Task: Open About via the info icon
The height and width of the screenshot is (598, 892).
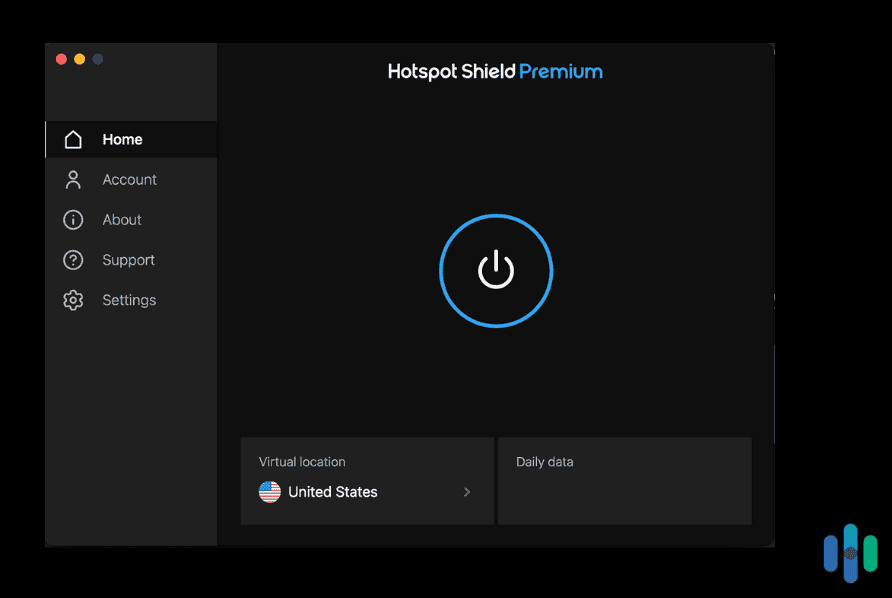Action: (72, 219)
